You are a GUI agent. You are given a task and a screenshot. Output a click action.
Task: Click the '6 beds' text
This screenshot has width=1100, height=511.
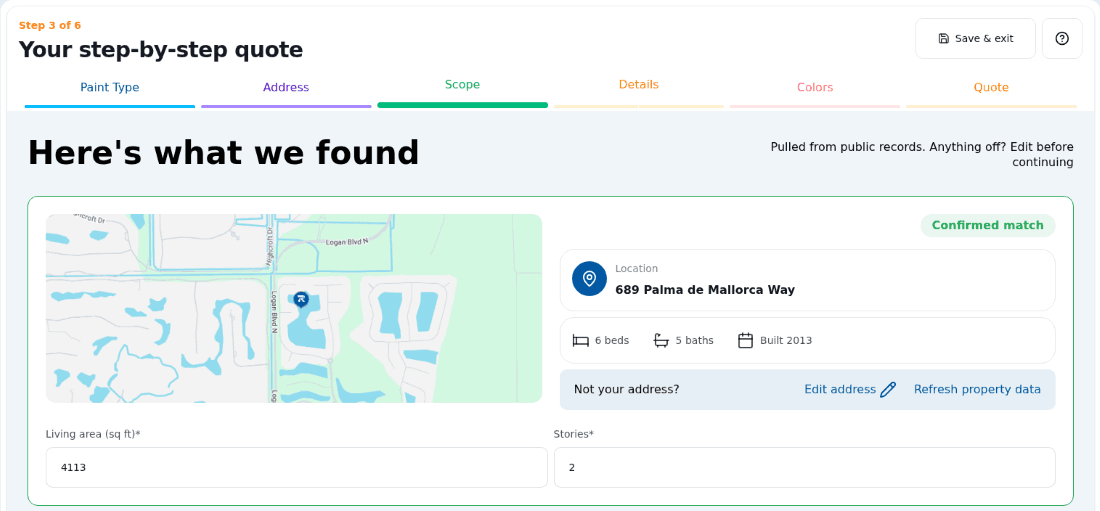click(612, 340)
